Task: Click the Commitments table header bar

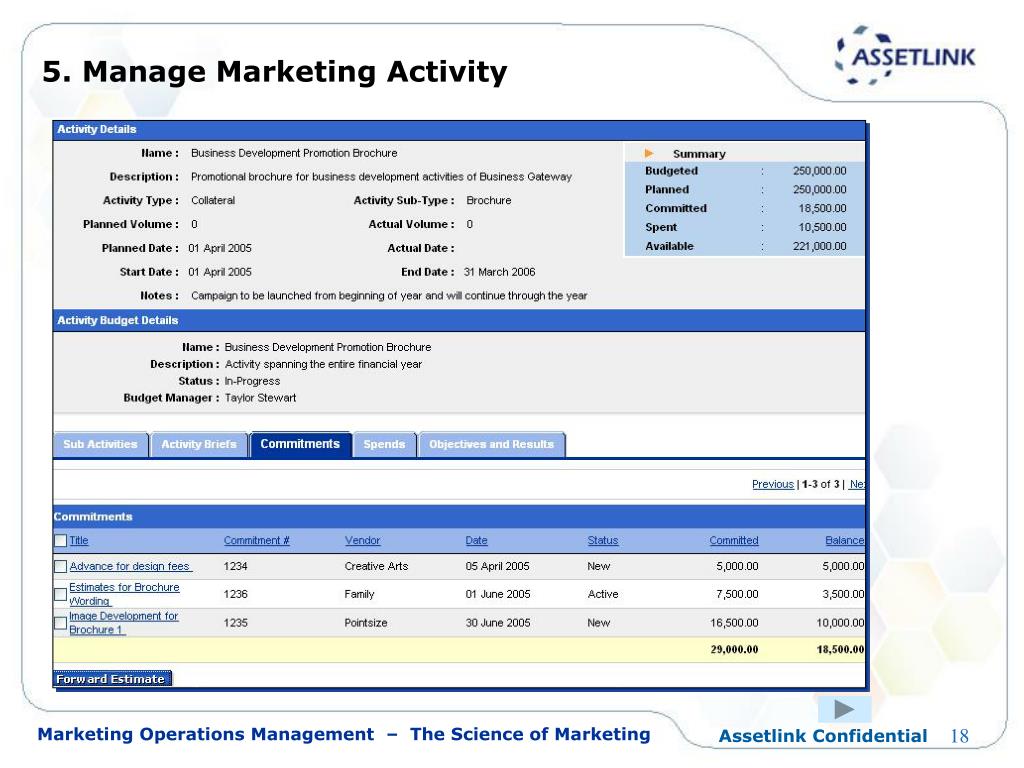Action: 459,517
